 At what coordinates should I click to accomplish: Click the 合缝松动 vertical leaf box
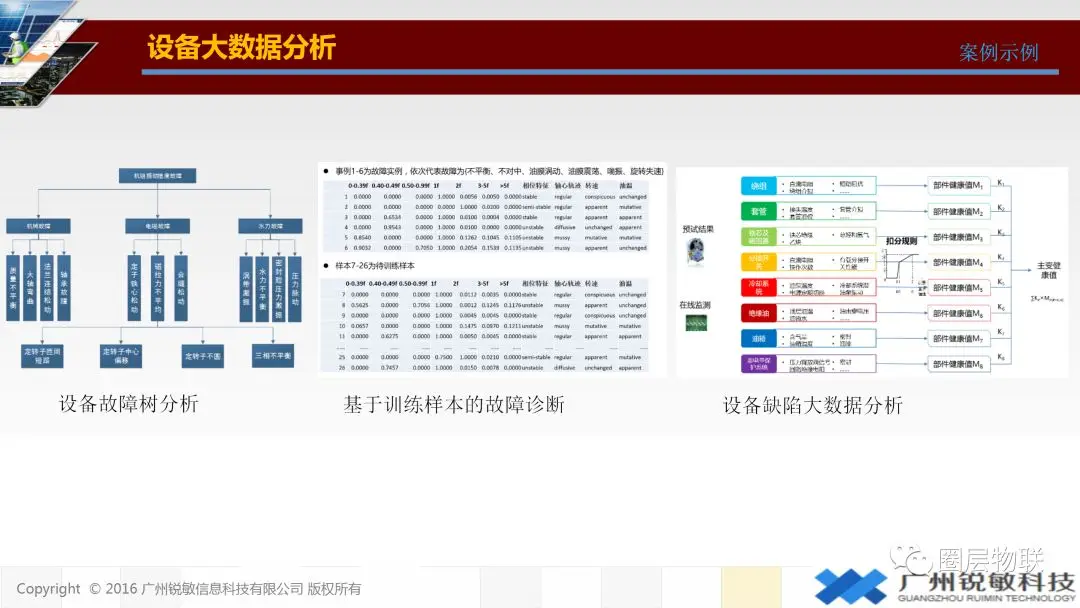coord(181,288)
